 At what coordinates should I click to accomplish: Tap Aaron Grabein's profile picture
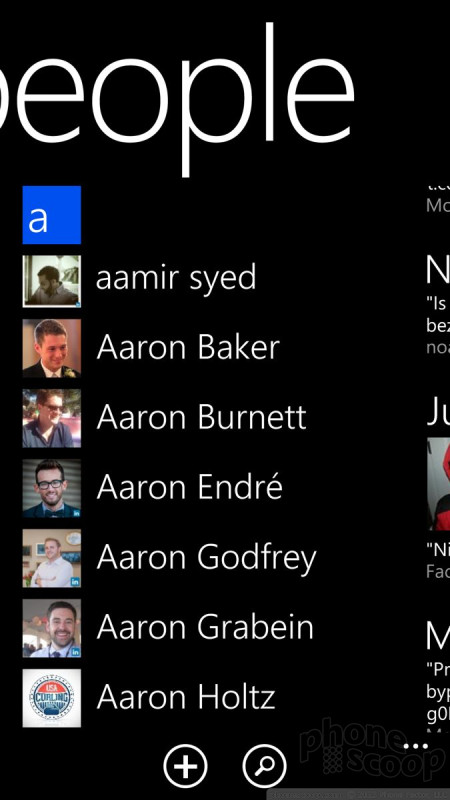point(52,628)
